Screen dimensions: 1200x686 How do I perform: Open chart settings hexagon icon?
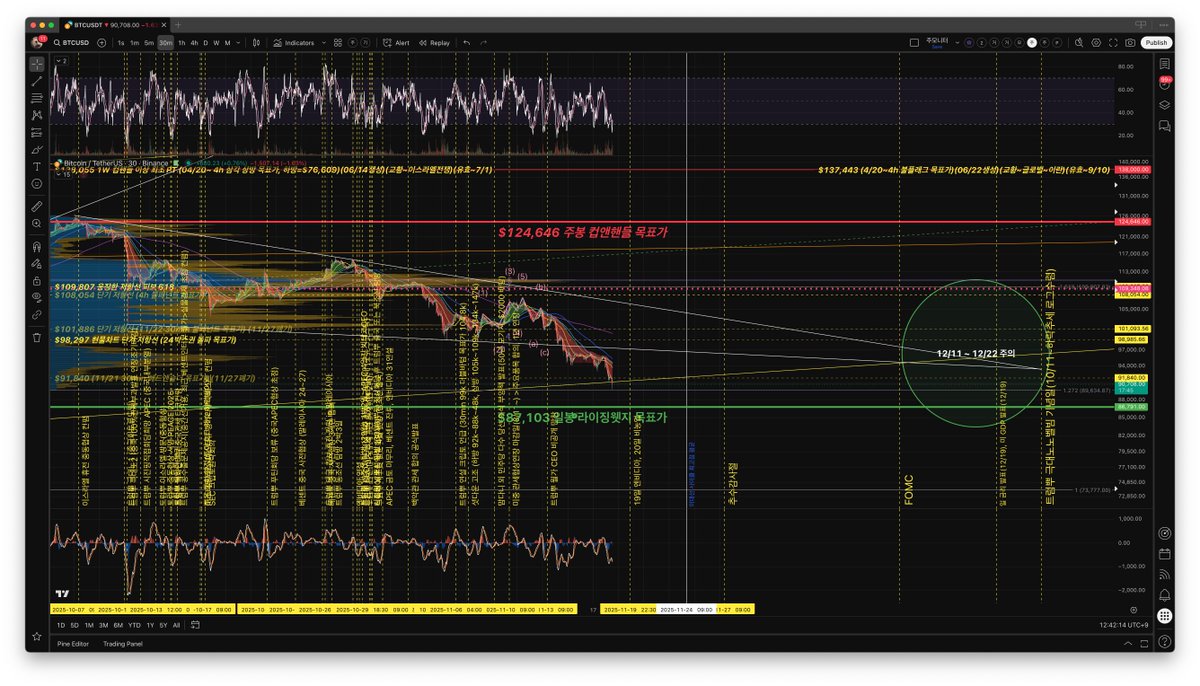[1096, 43]
